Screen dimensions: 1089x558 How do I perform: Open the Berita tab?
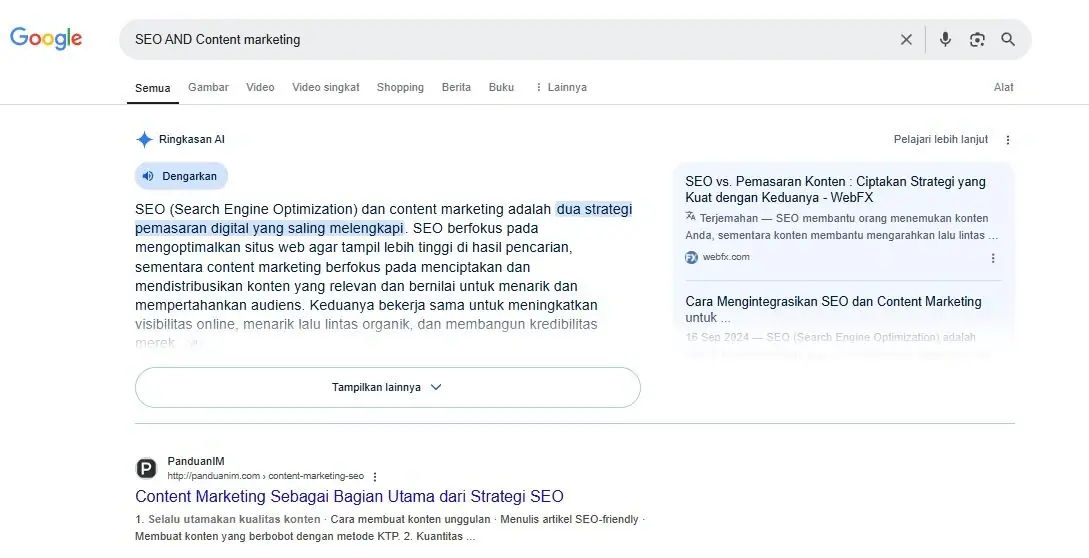[456, 87]
